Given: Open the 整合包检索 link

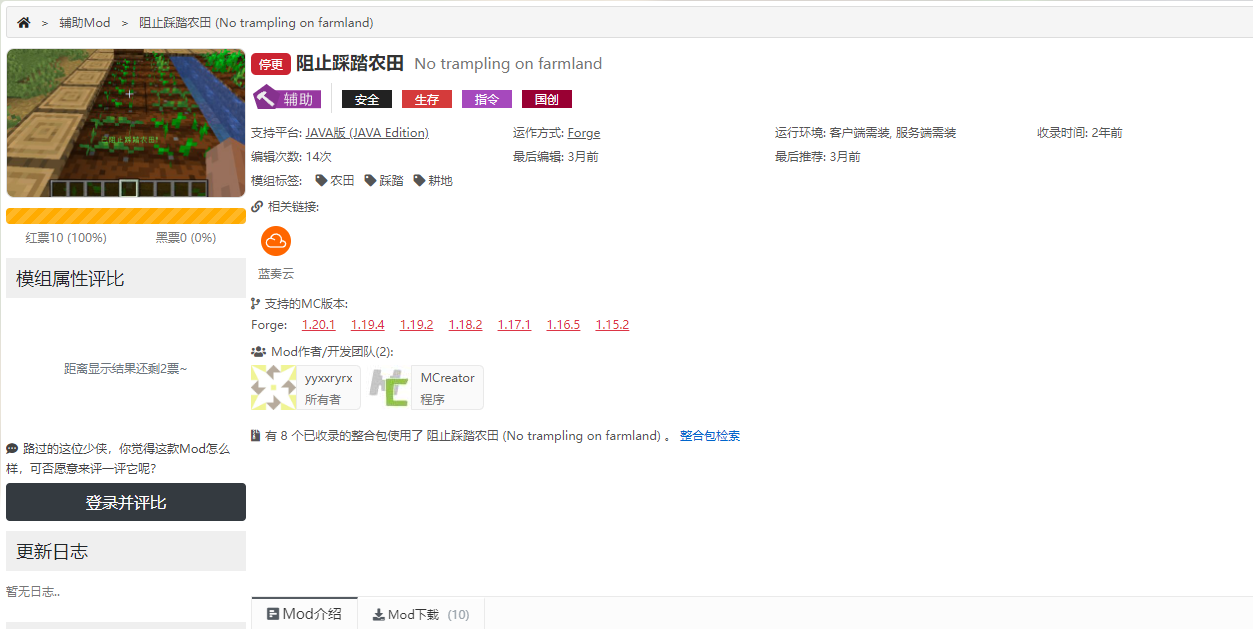Looking at the screenshot, I should click(x=710, y=436).
